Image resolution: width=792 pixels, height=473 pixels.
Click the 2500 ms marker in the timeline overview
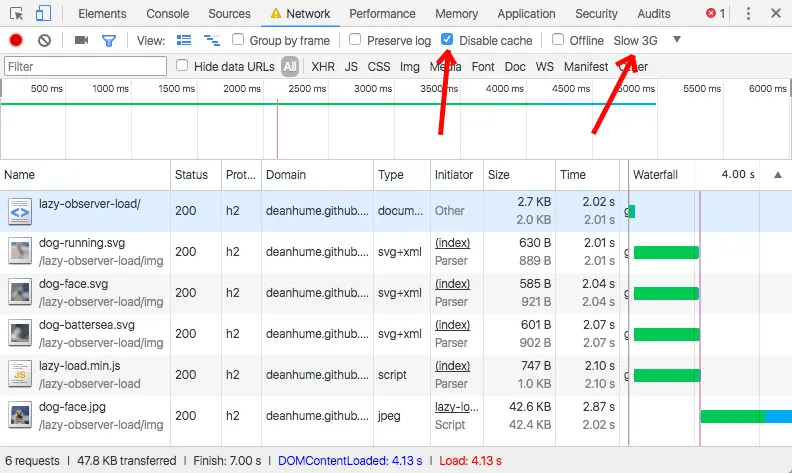pyautogui.click(x=307, y=89)
